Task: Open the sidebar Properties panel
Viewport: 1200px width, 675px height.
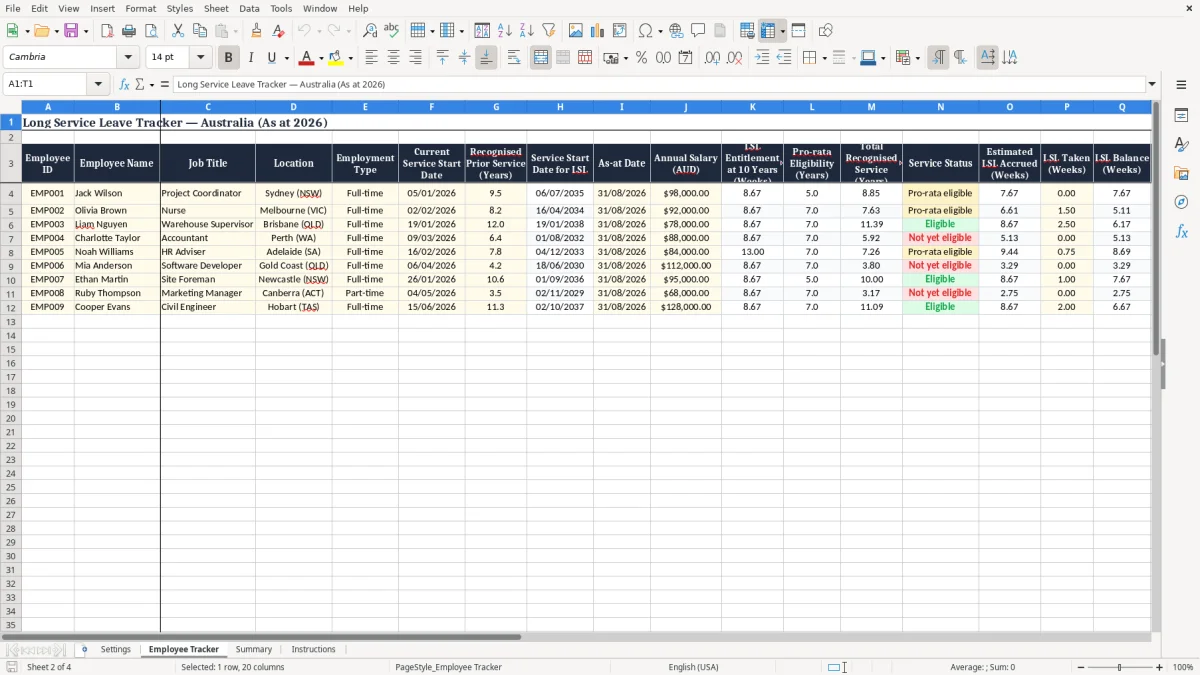Action: (x=1181, y=116)
